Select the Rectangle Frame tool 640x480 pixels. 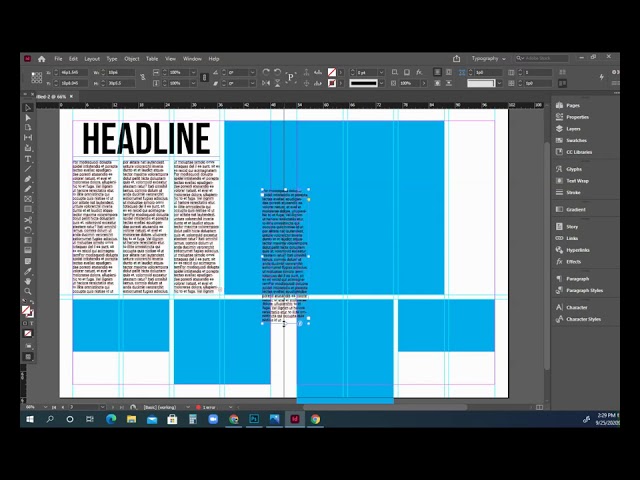pos(28,199)
